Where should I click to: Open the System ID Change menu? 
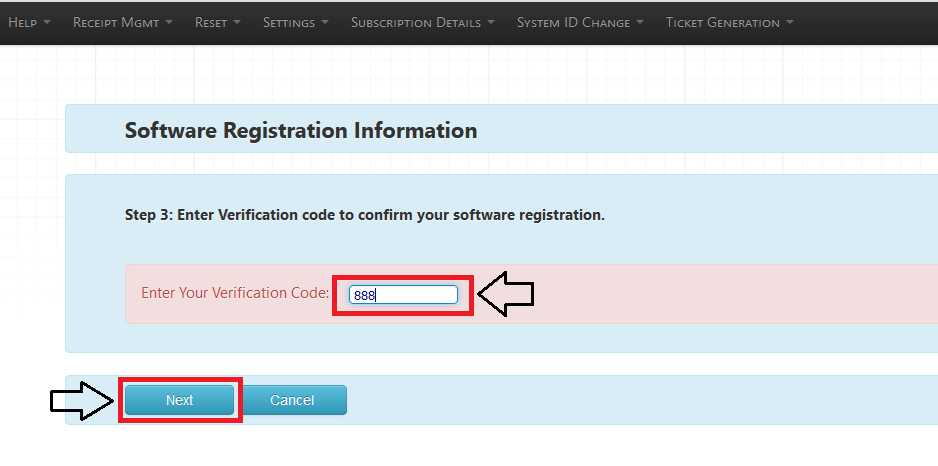click(x=580, y=23)
